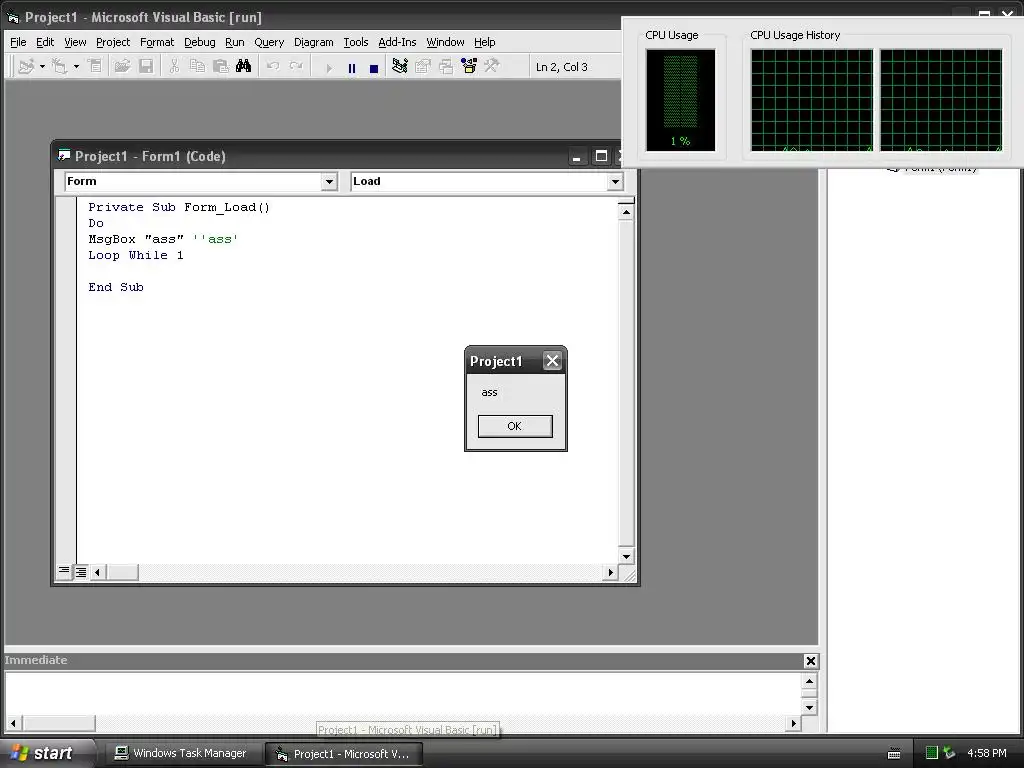Open the File menu
Image resolution: width=1024 pixels, height=768 pixels.
coord(18,42)
